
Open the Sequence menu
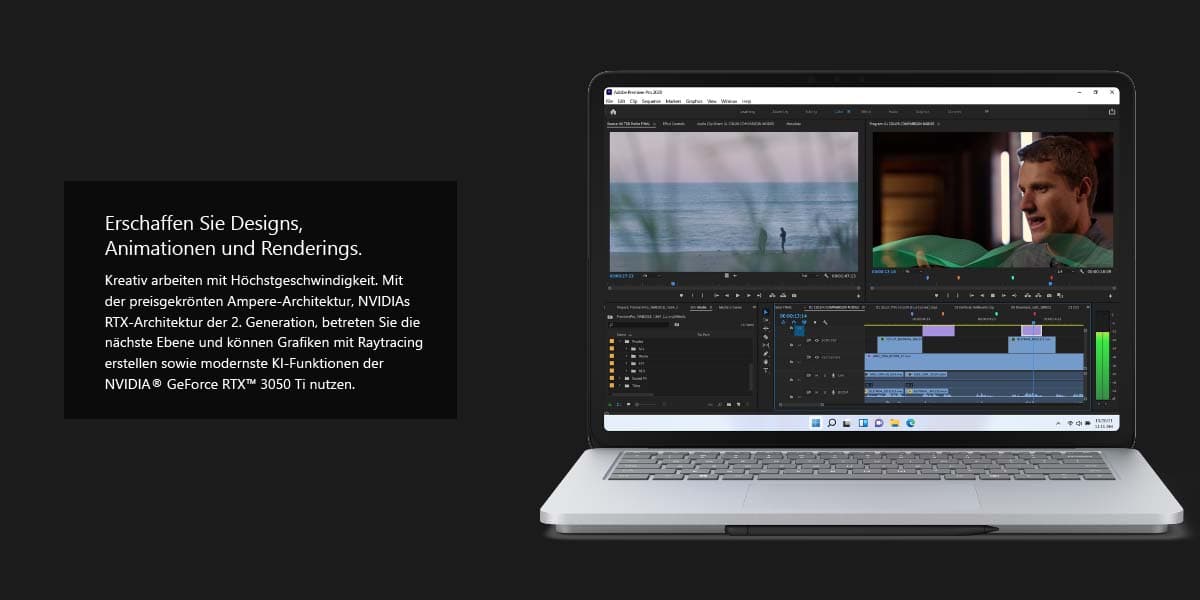click(x=651, y=101)
